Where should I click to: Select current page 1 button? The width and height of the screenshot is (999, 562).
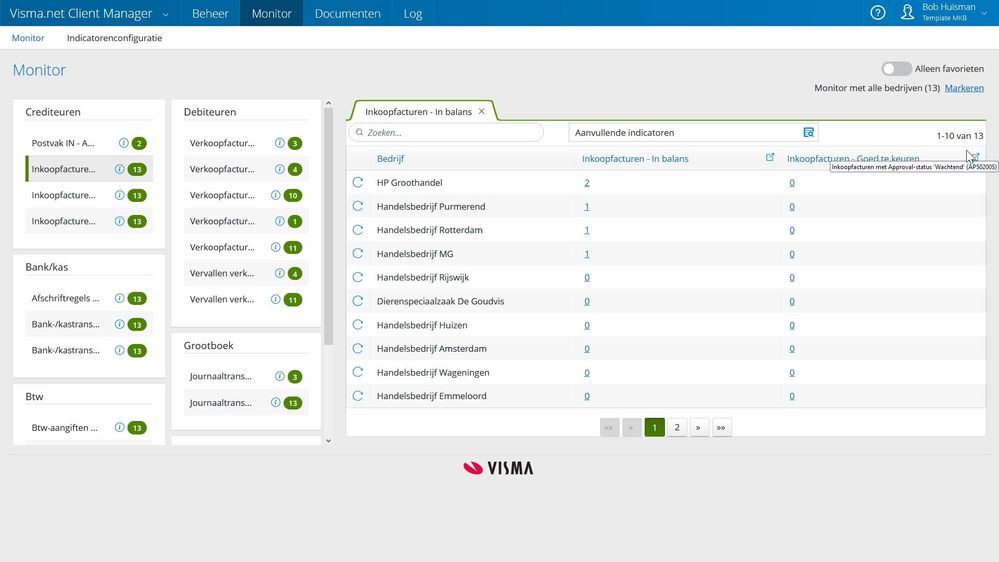[654, 427]
